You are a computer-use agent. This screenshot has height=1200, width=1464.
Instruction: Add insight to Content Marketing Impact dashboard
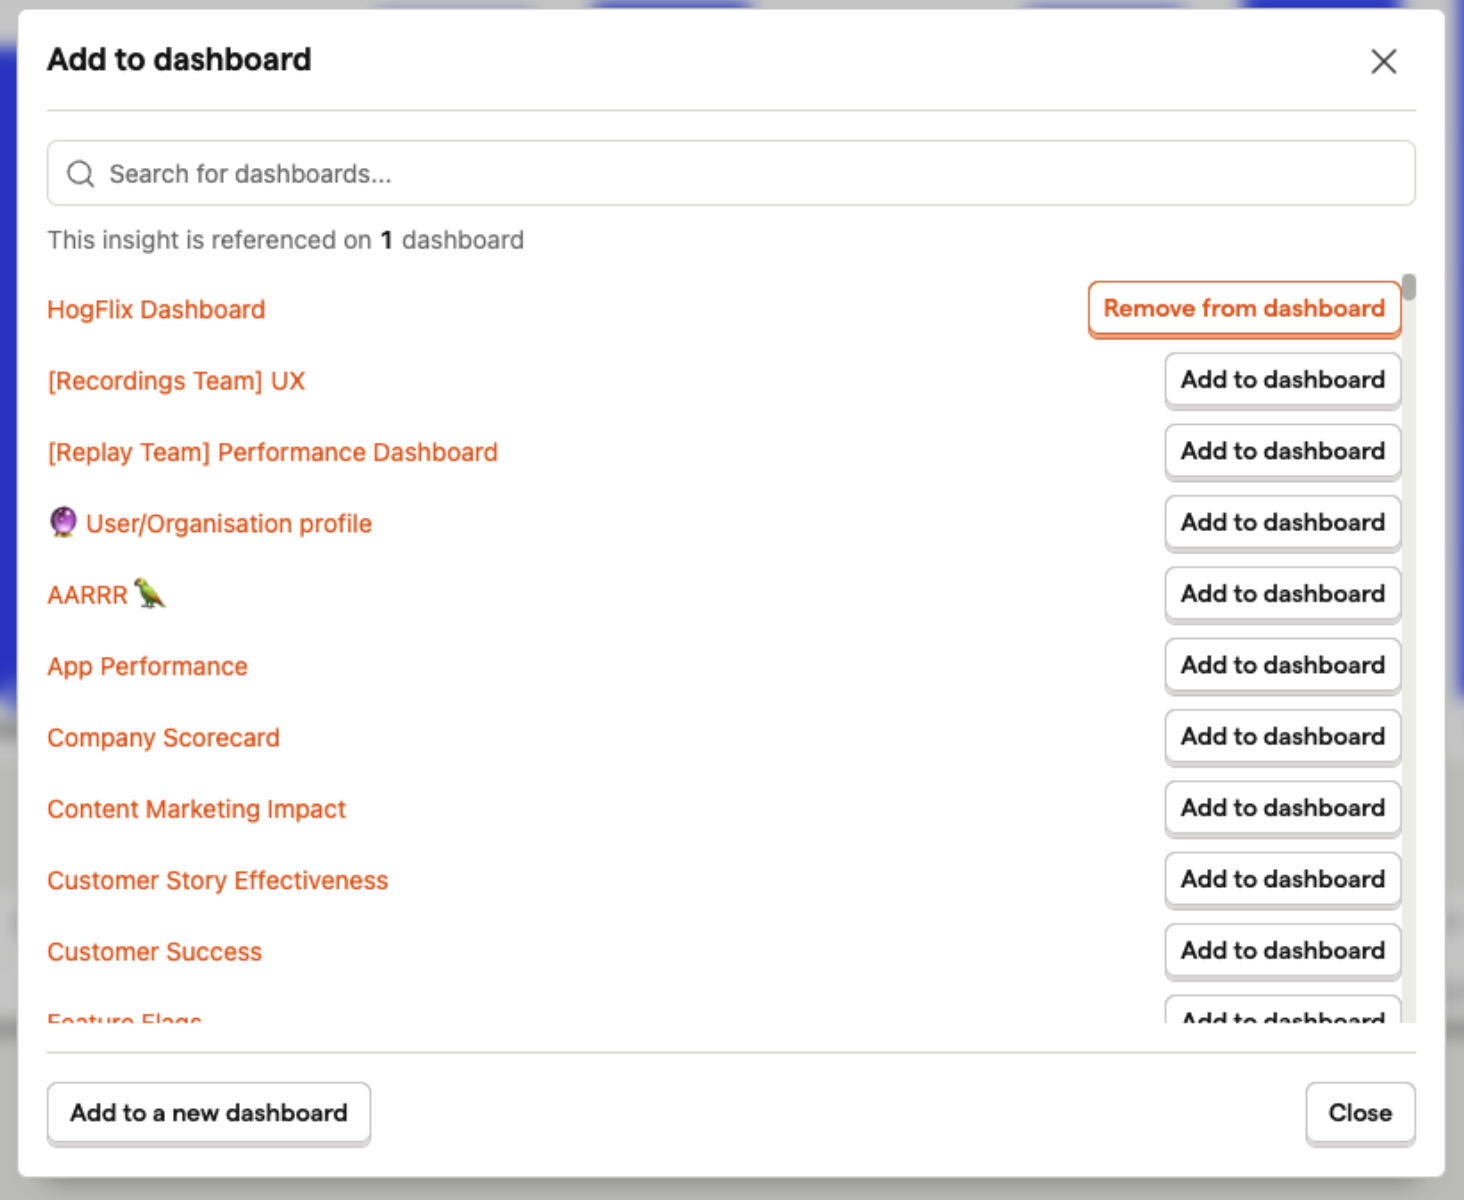coord(1282,808)
